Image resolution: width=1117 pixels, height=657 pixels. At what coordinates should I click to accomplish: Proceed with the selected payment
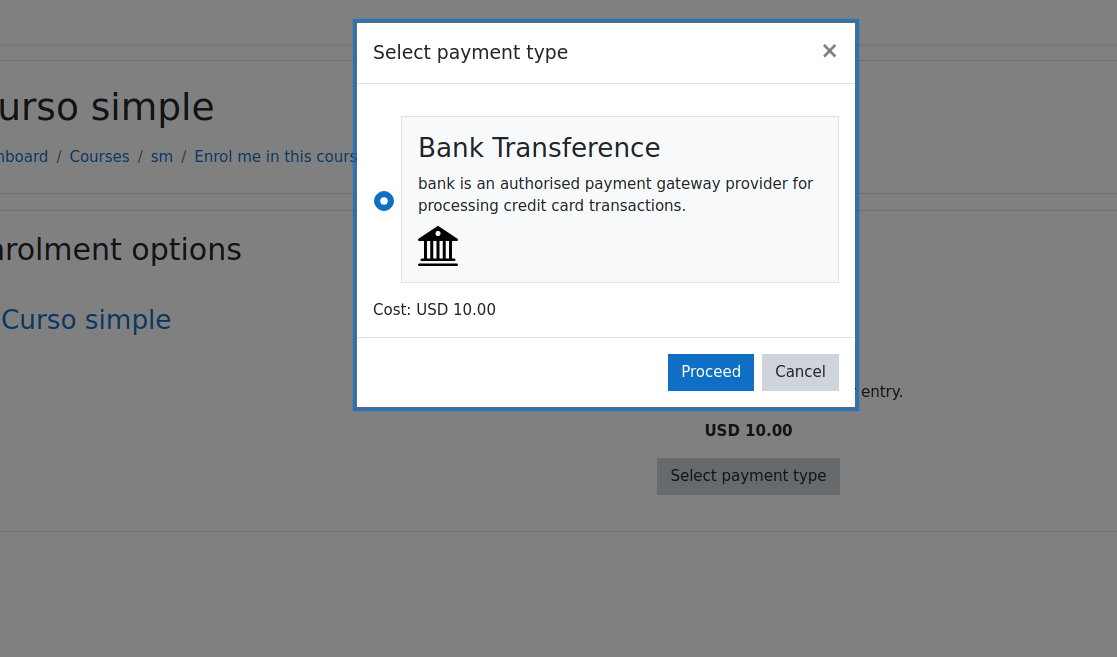point(710,372)
